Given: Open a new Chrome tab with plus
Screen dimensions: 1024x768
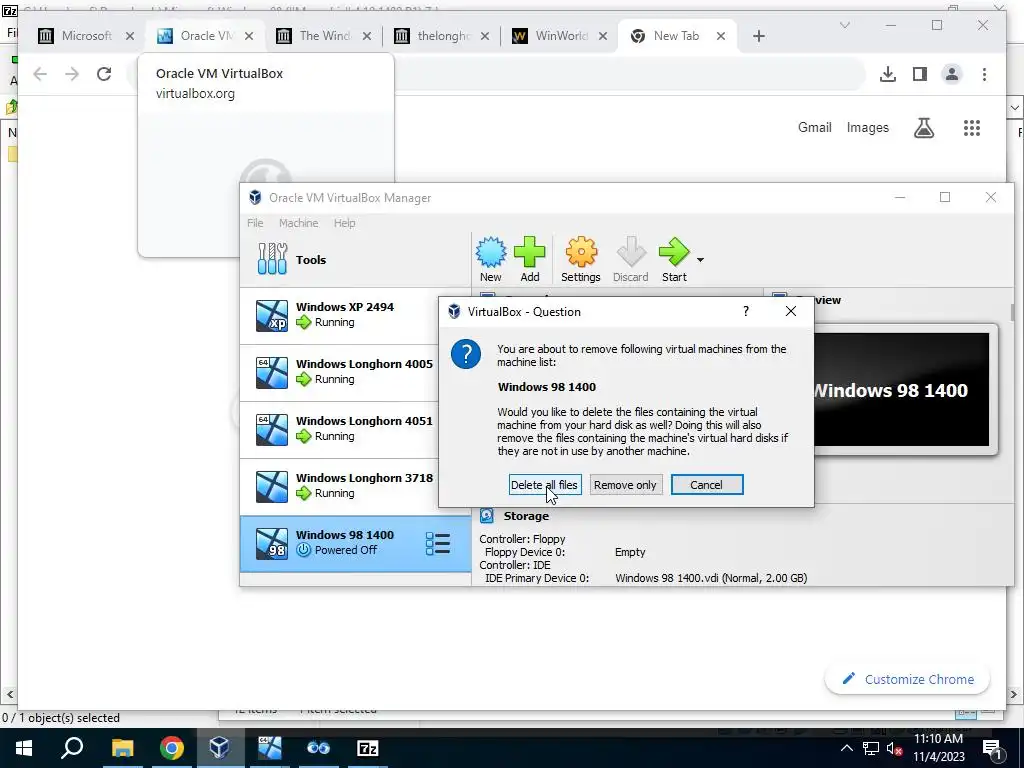Looking at the screenshot, I should [x=758, y=37].
